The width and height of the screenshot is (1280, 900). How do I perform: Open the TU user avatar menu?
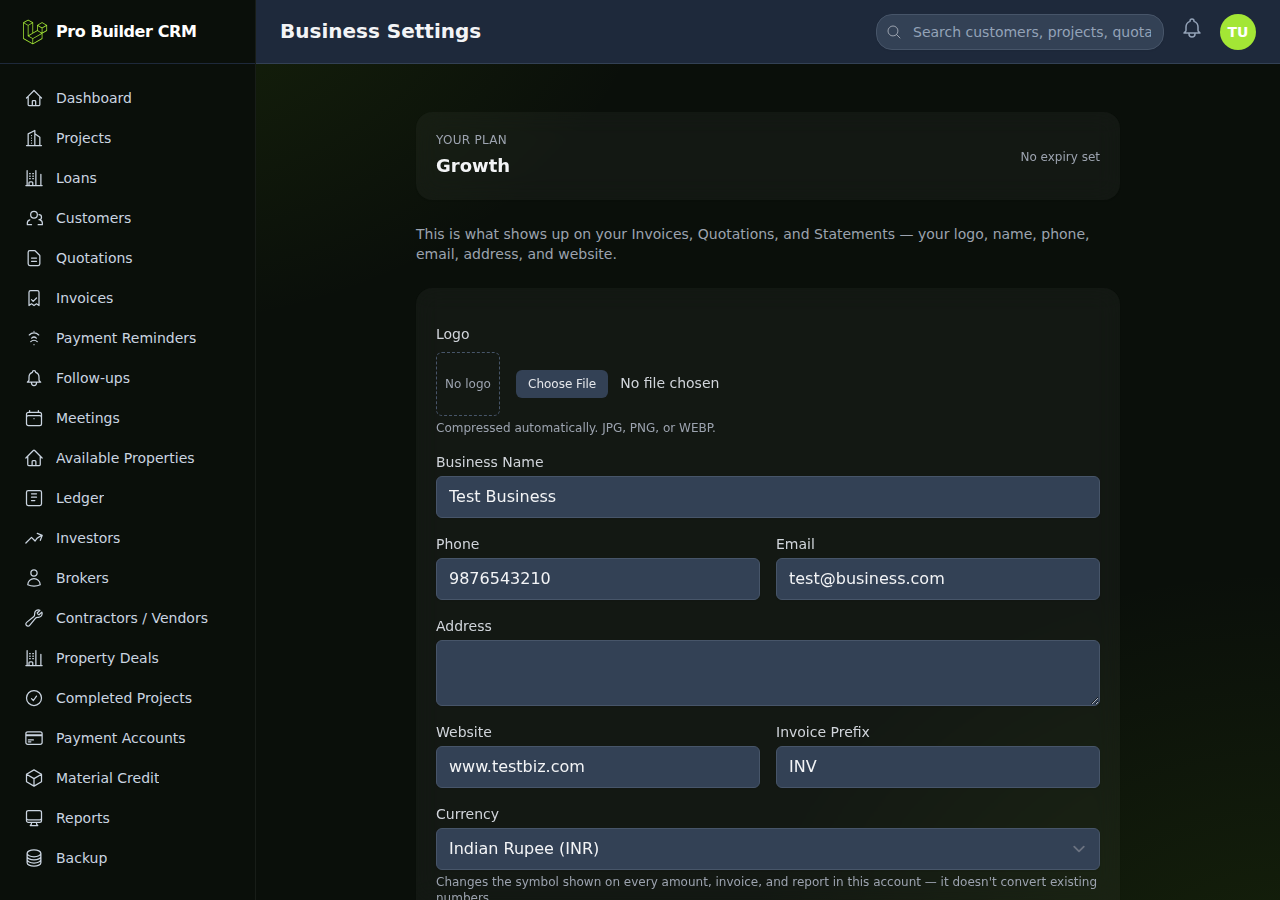(1238, 32)
